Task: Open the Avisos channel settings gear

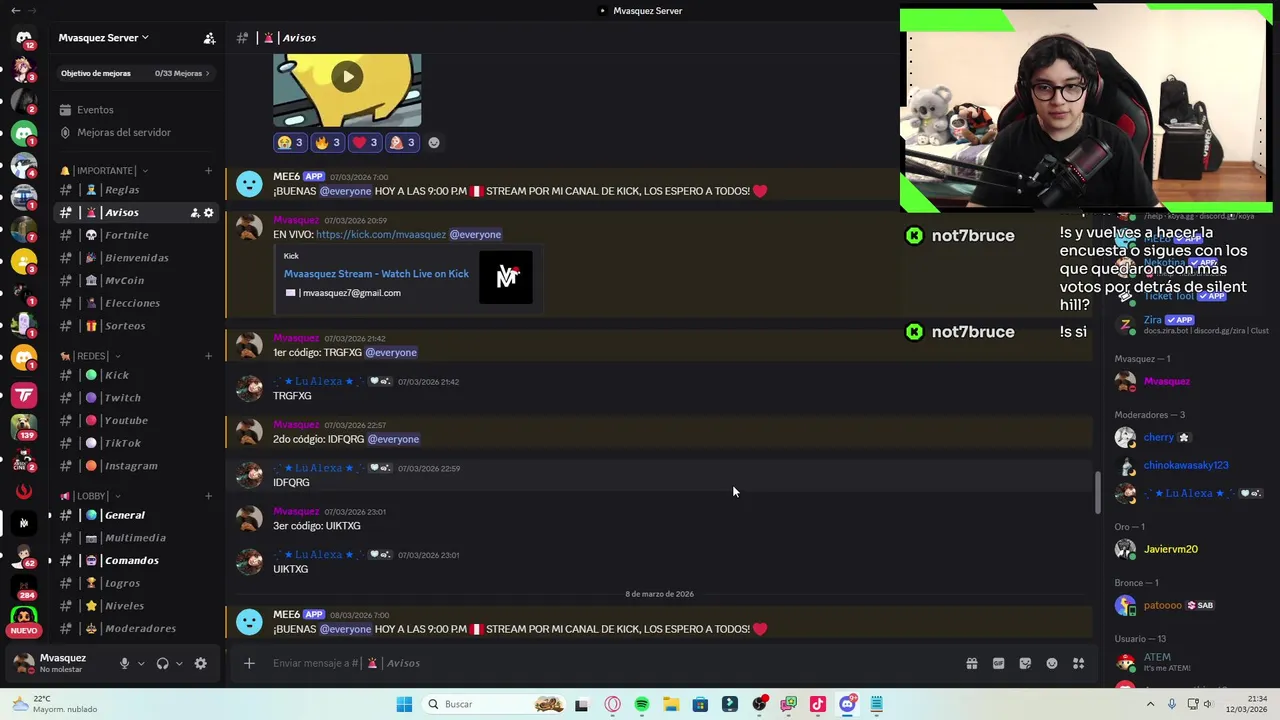Action: (208, 213)
